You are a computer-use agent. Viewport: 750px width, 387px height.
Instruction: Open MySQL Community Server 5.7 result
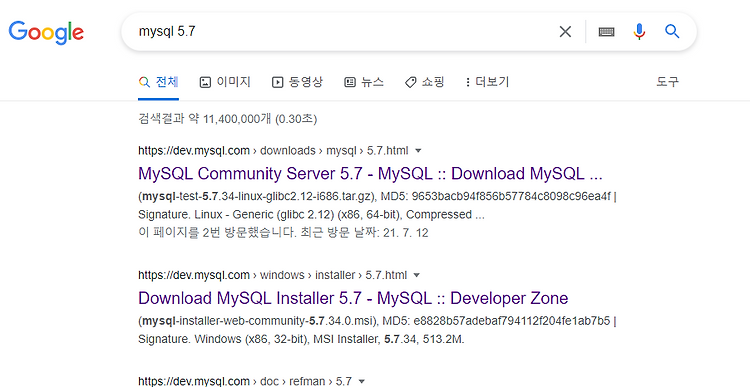[x=370, y=174]
